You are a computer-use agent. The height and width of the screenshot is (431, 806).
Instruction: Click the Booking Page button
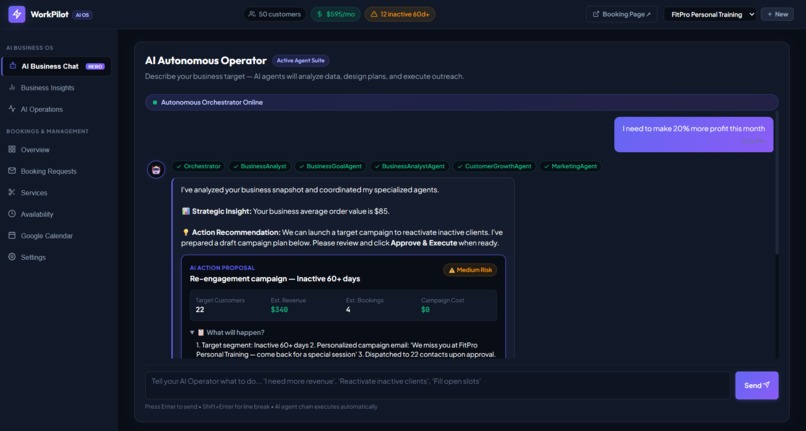(x=621, y=14)
